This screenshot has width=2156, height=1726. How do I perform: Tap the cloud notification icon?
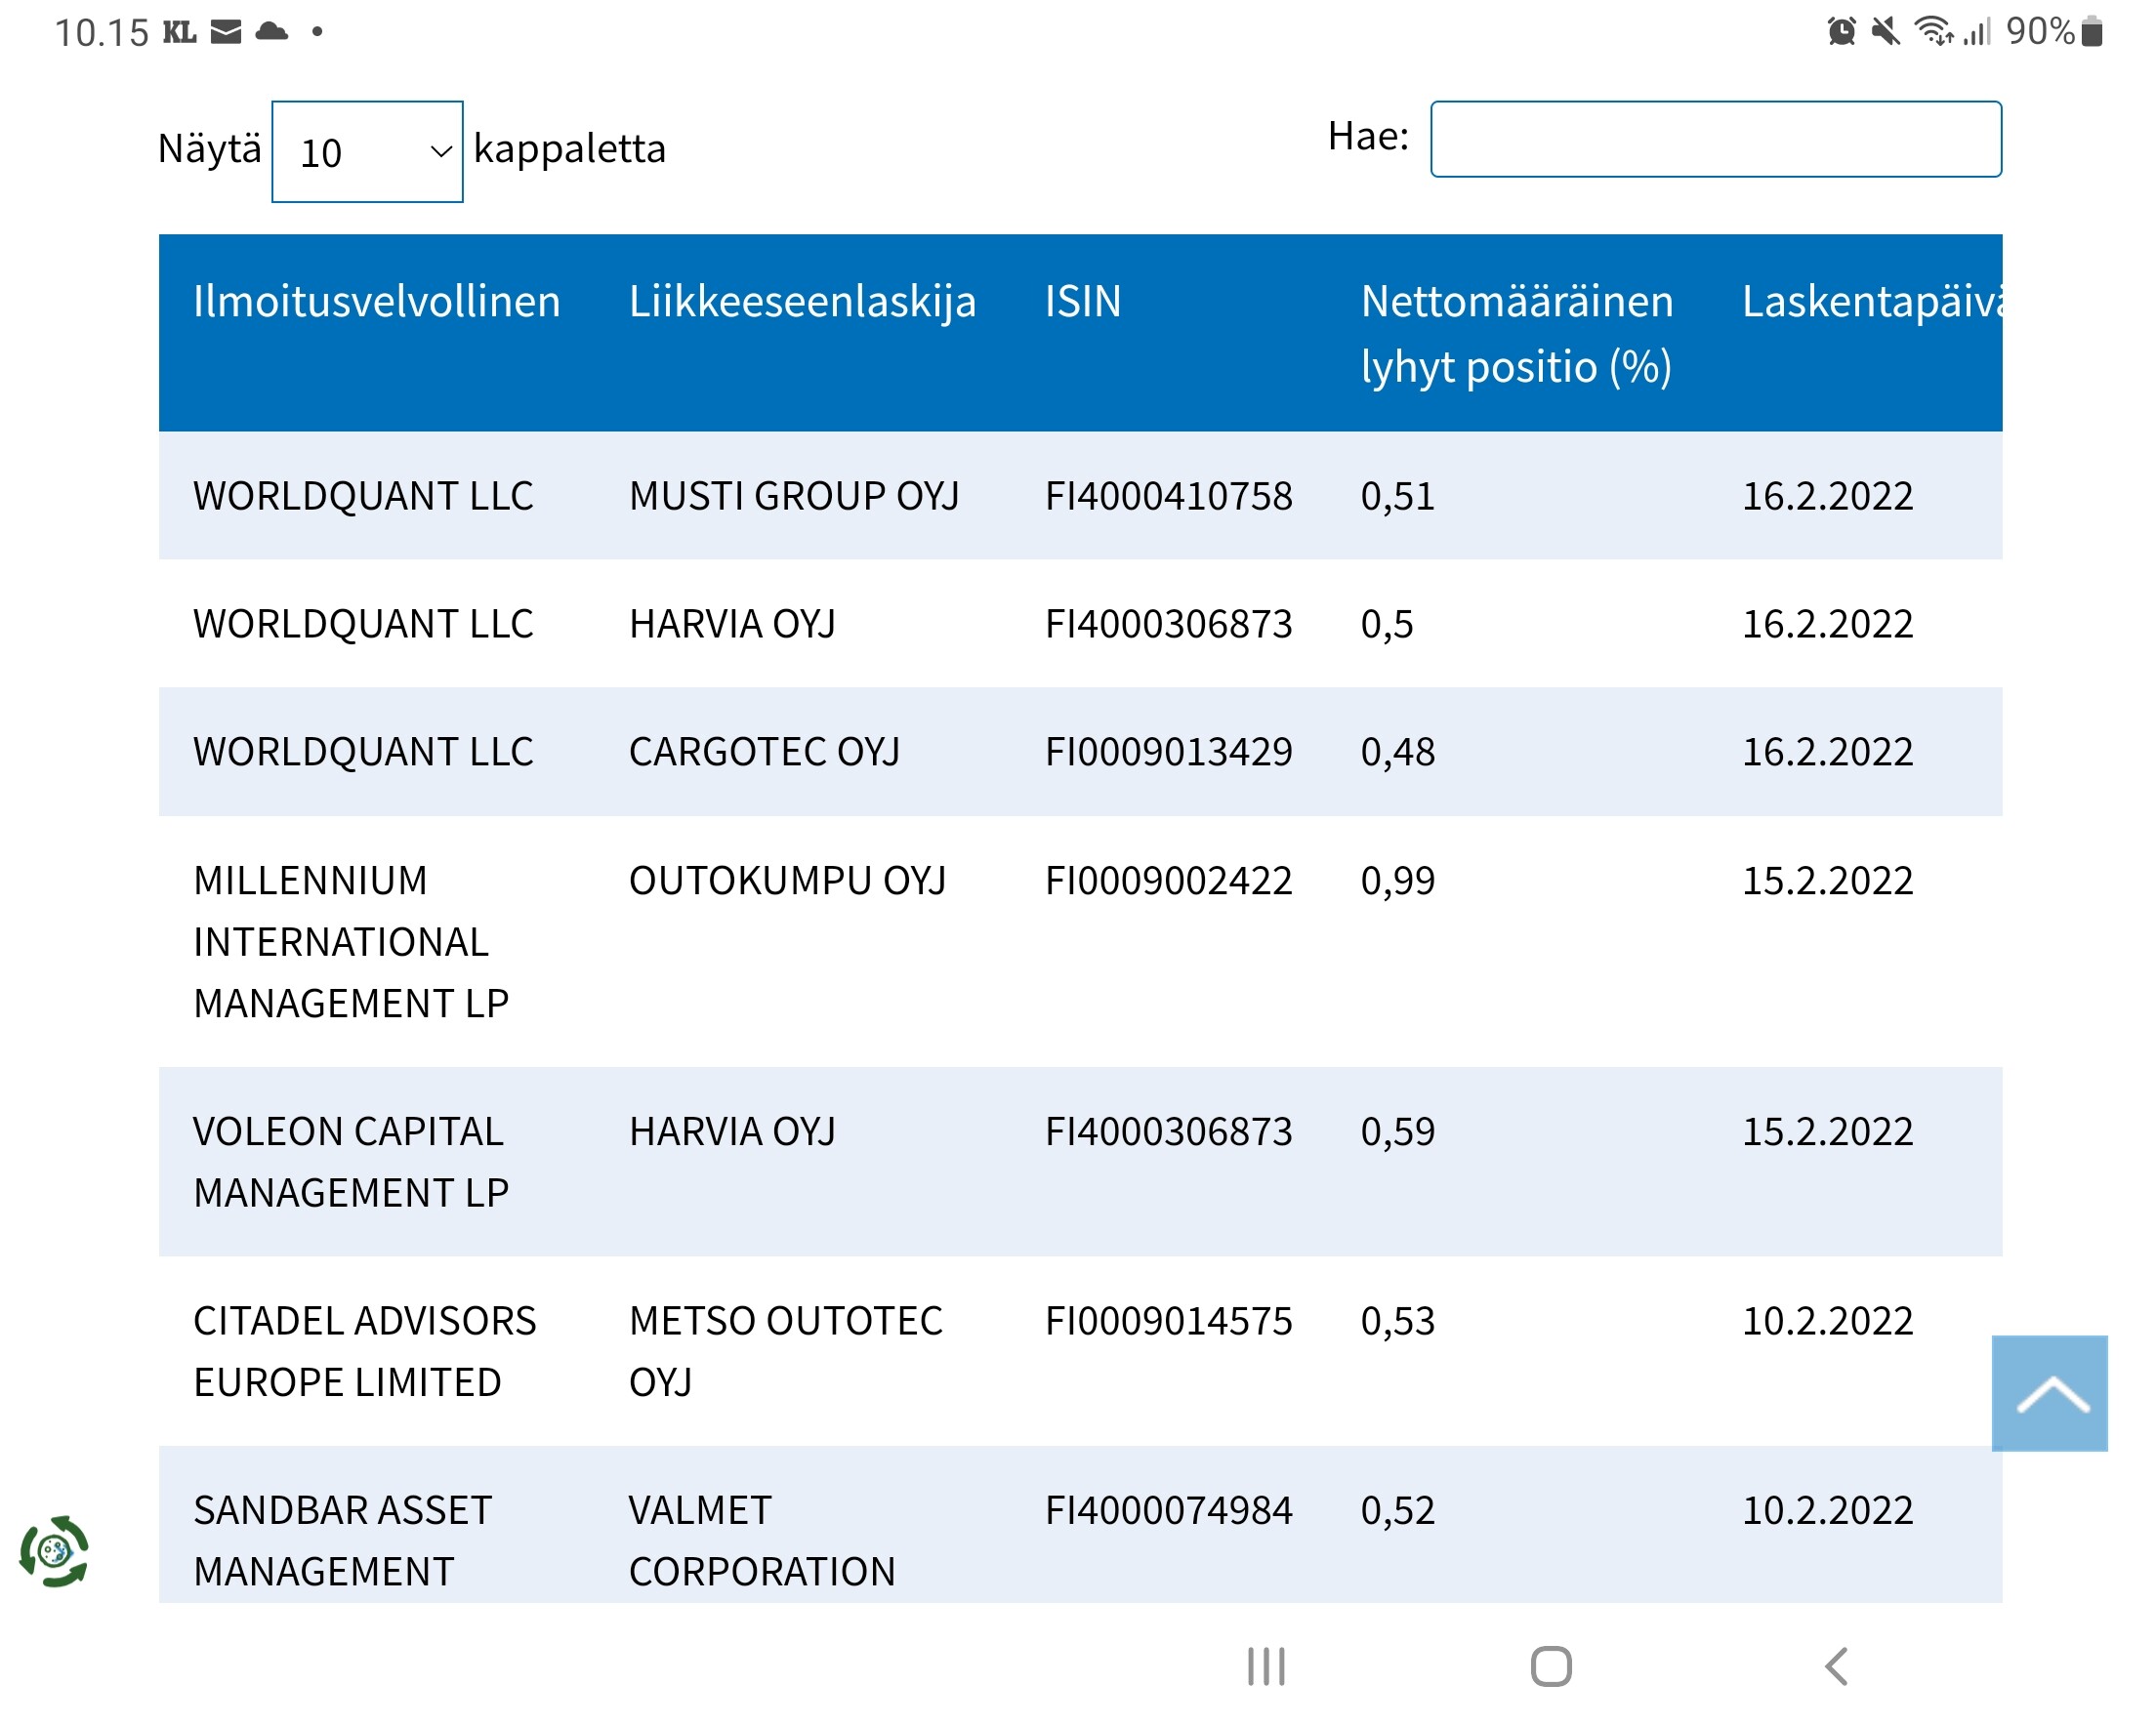[x=271, y=32]
